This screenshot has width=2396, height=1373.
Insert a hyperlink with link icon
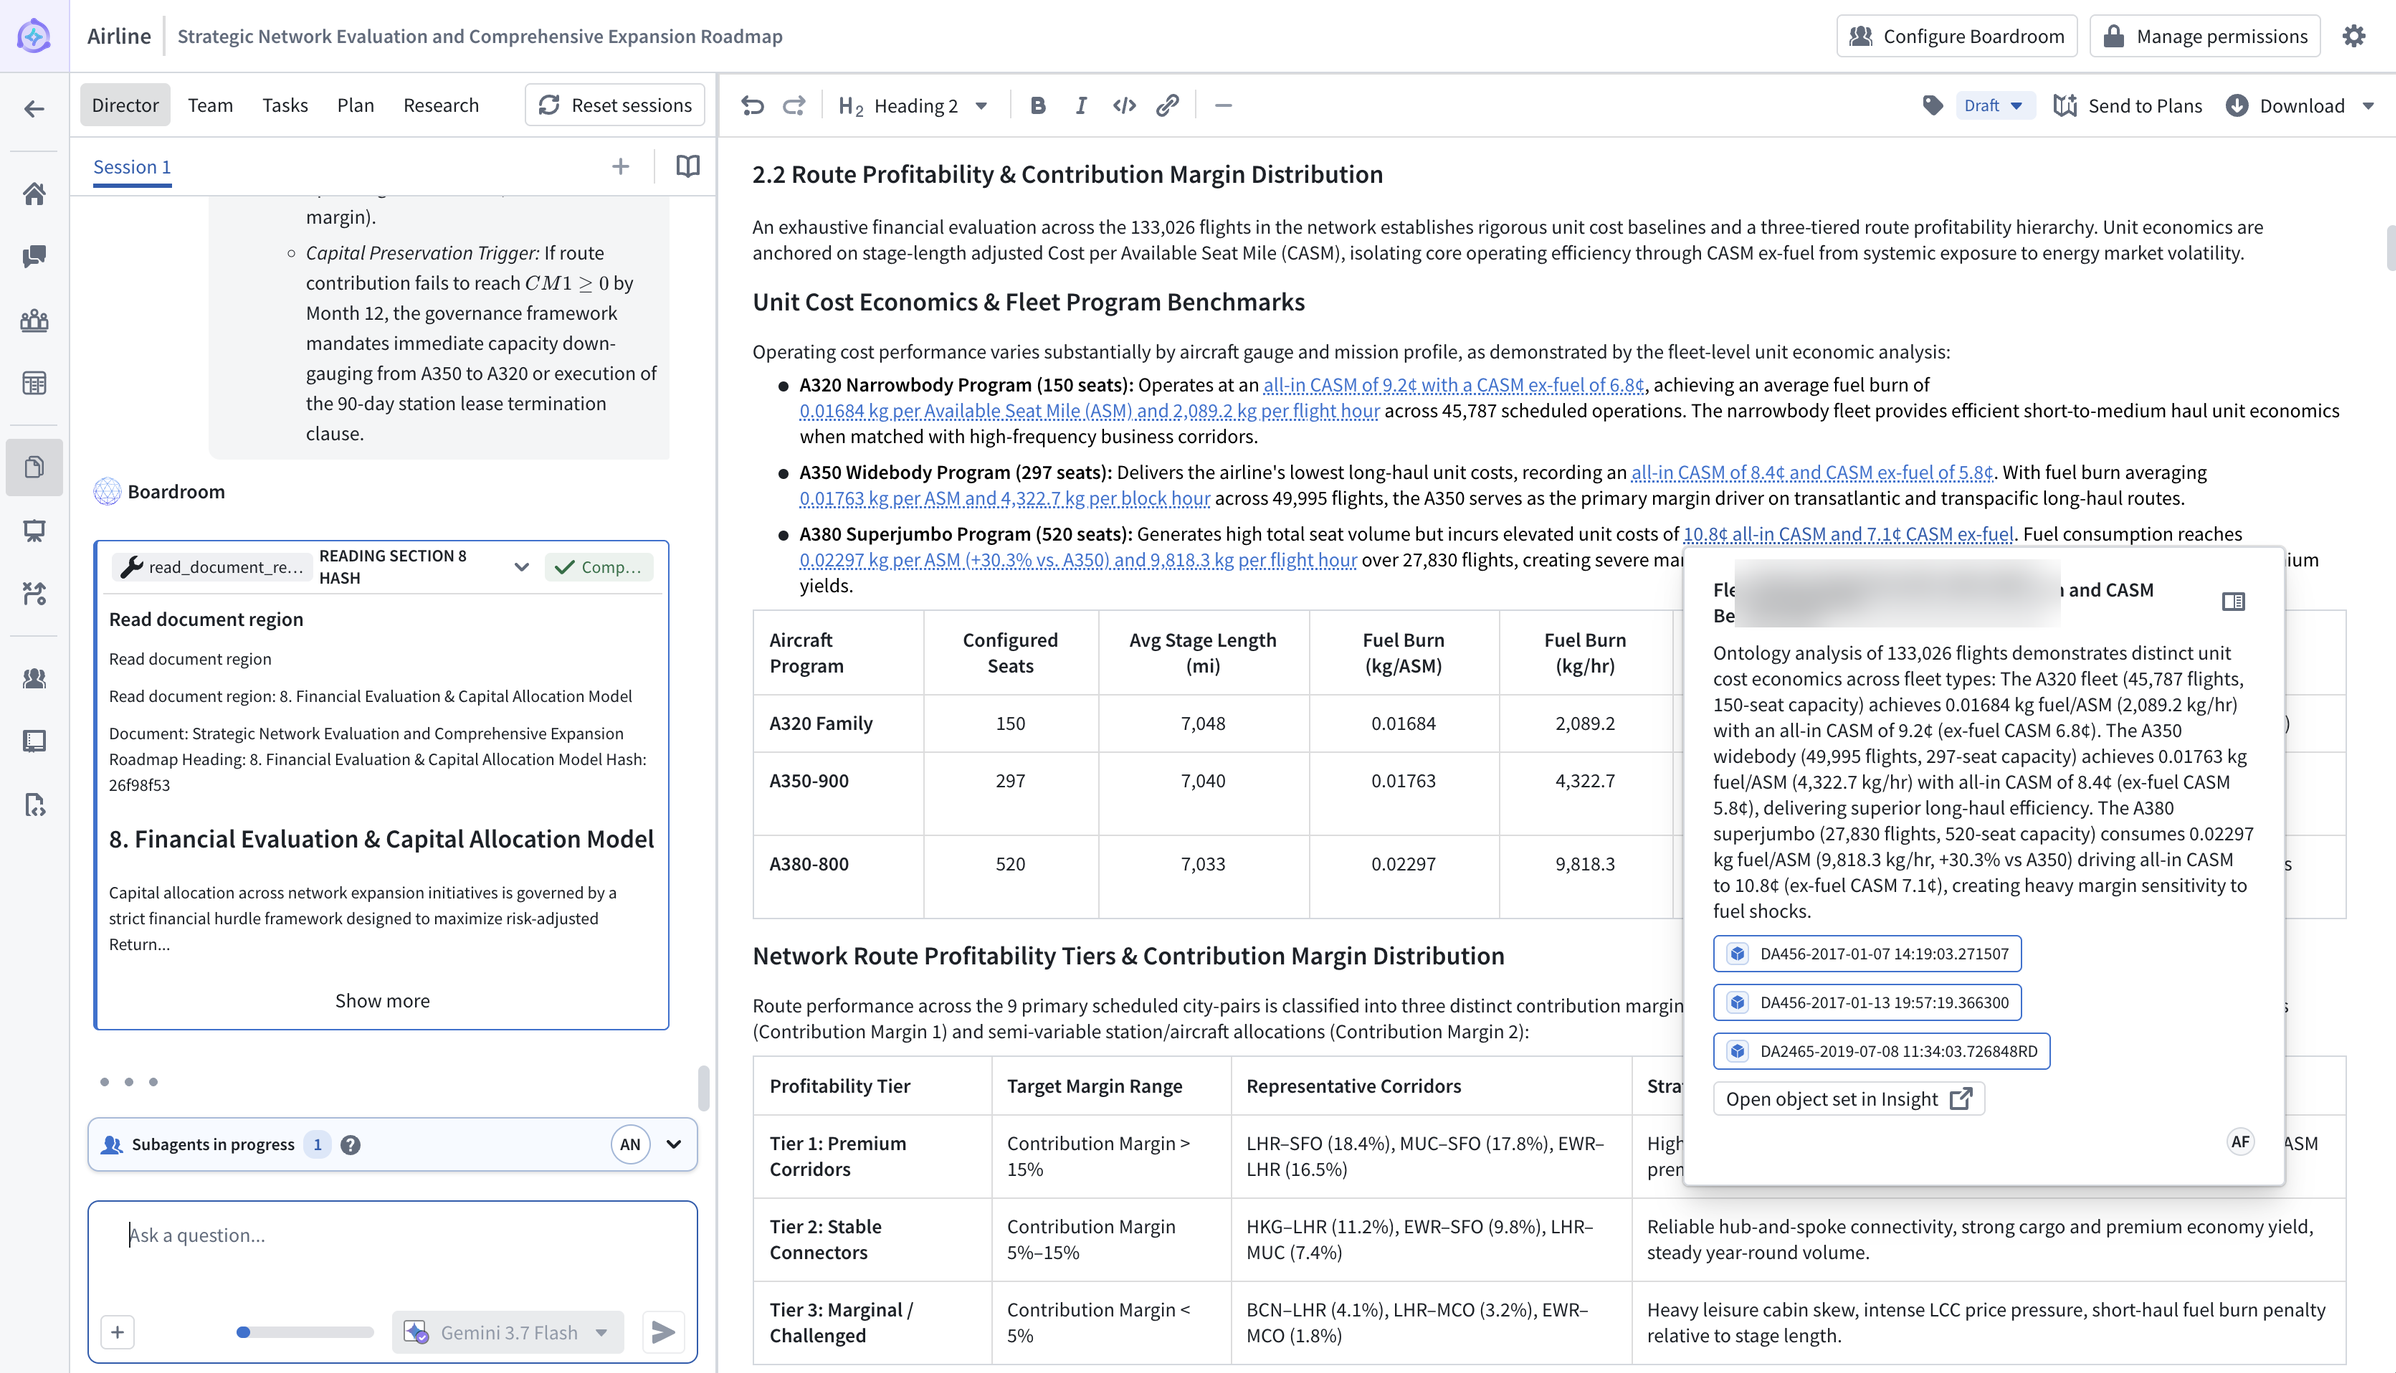pos(1167,105)
